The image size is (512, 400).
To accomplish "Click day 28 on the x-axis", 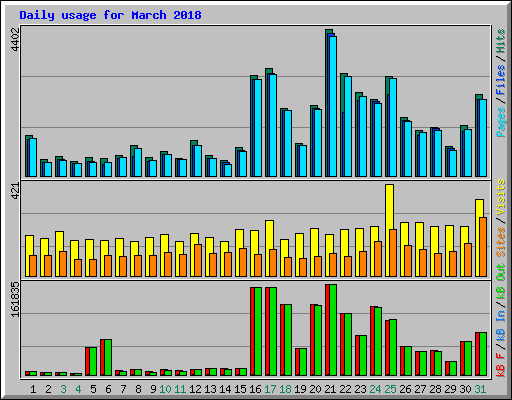I will [x=435, y=389].
